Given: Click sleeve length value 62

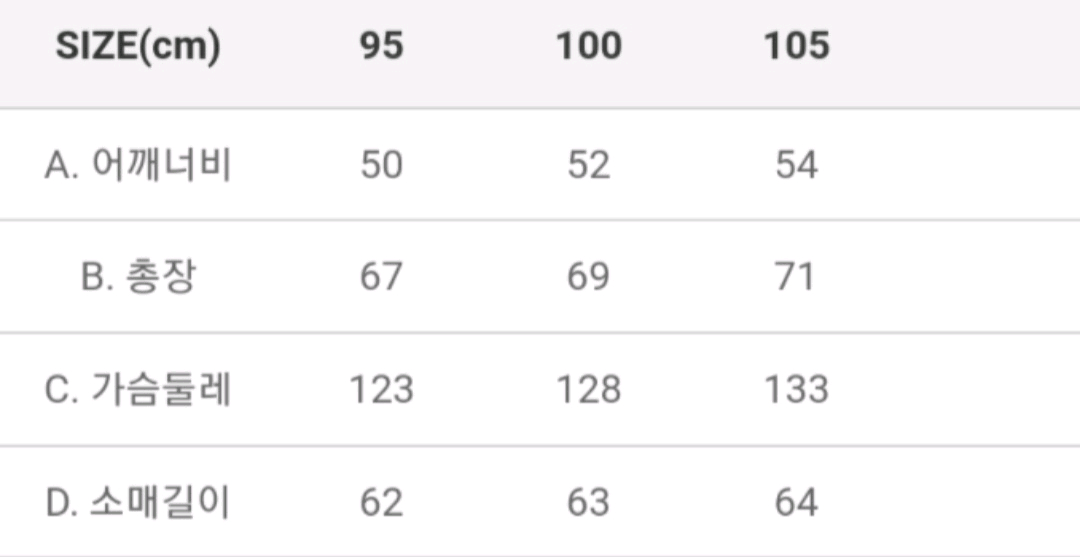Looking at the screenshot, I should (381, 502).
